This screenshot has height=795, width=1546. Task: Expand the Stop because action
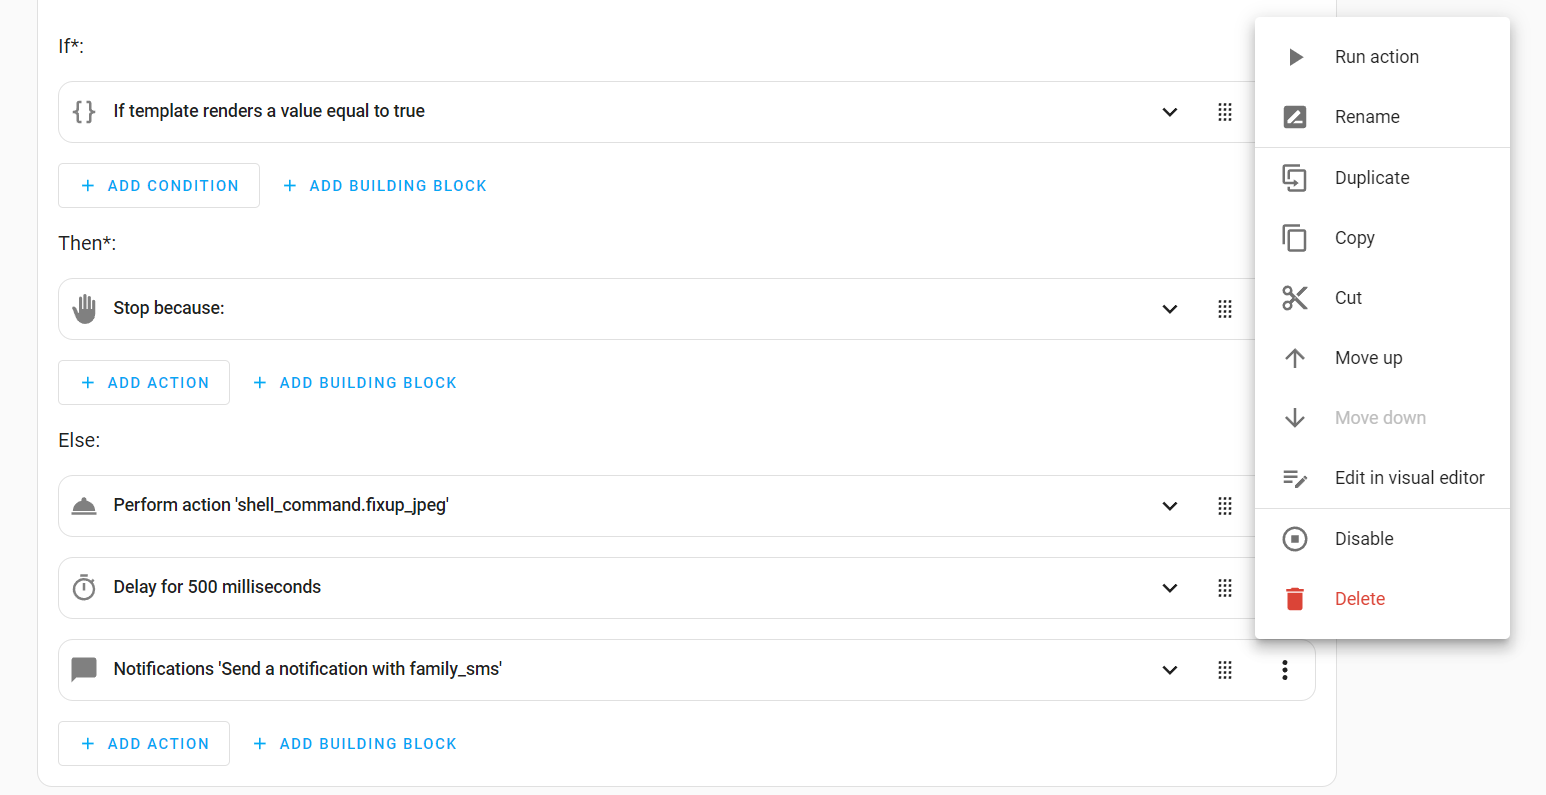coord(1169,309)
